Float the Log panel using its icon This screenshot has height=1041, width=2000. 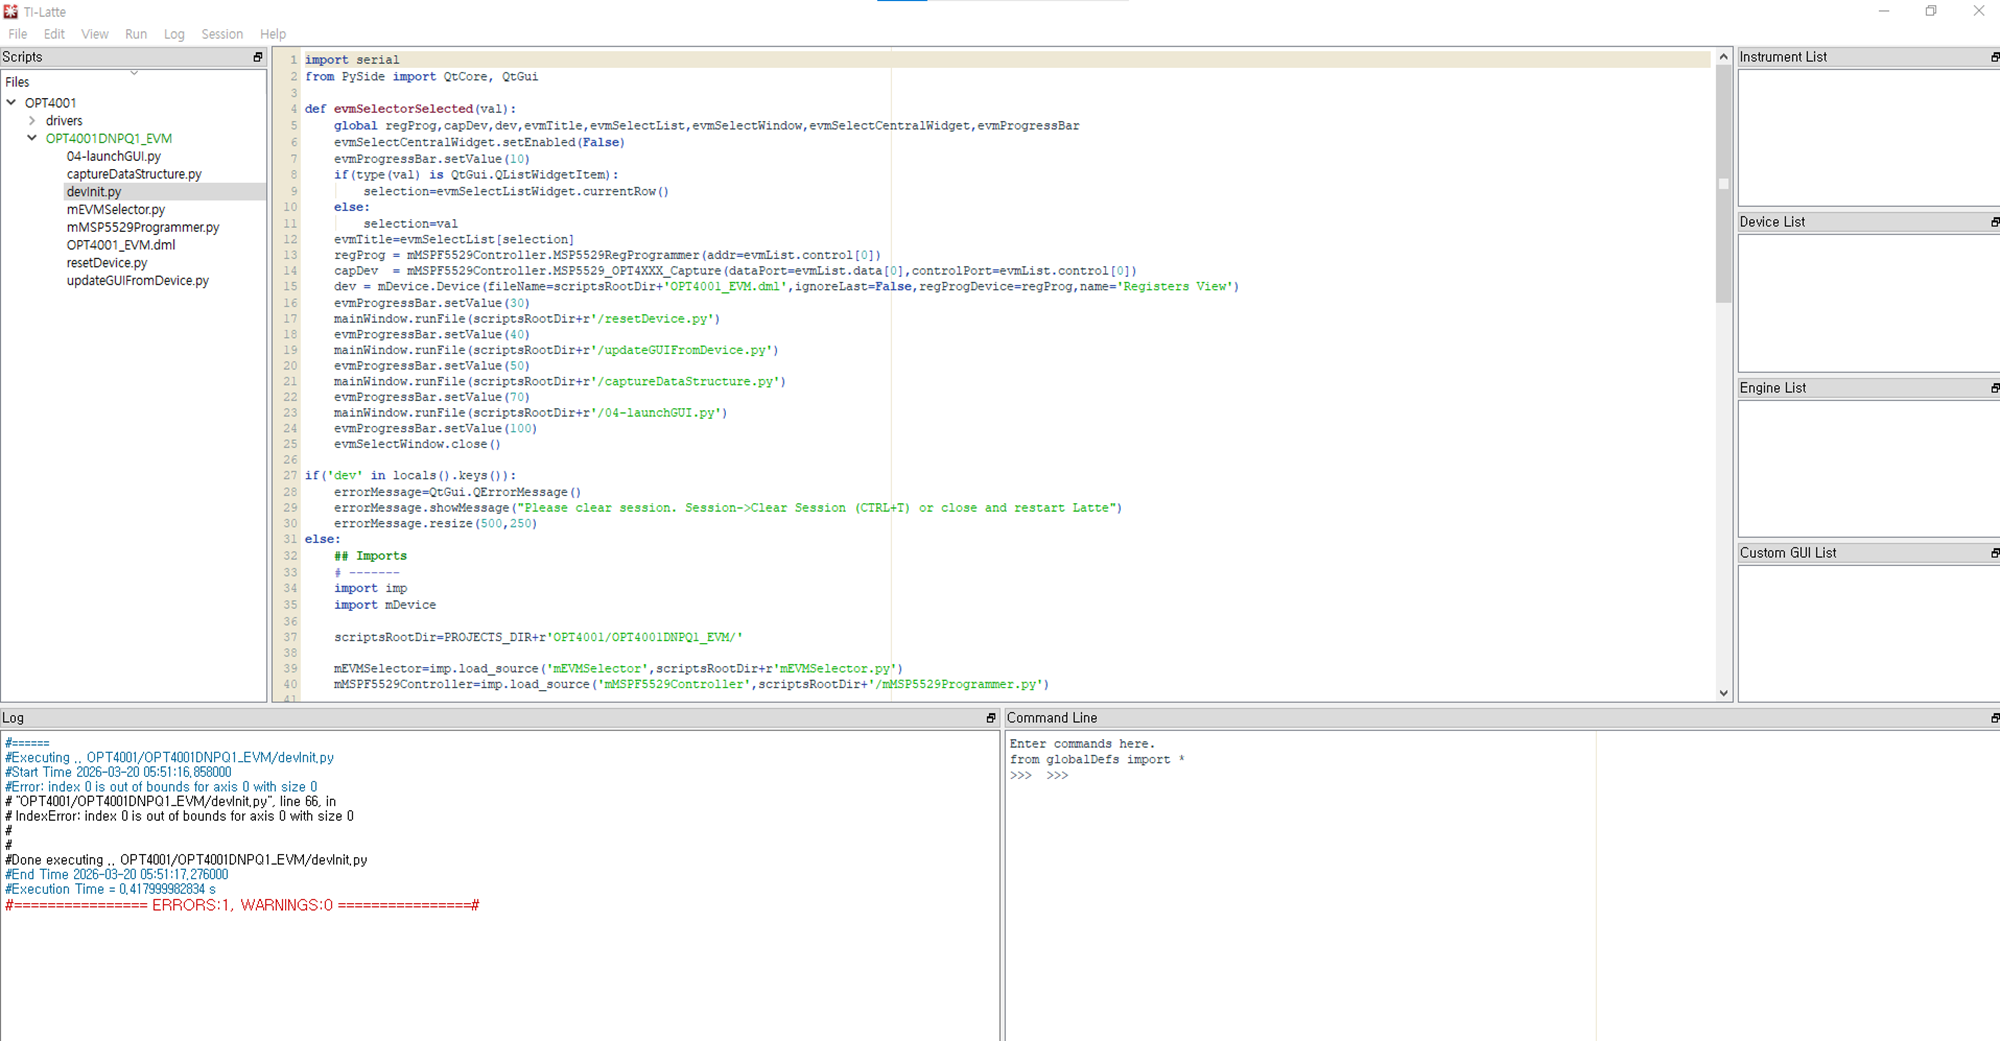click(991, 718)
